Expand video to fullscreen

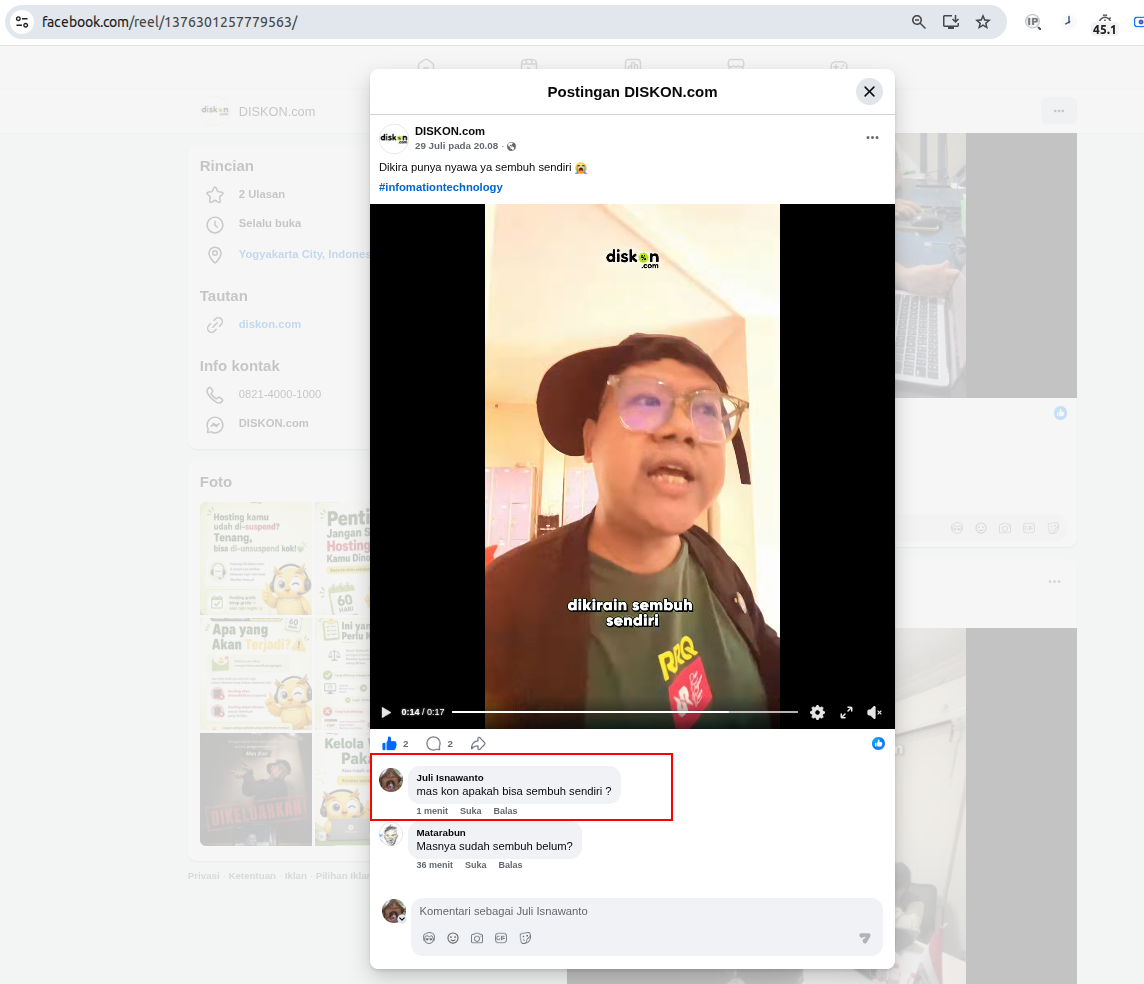coord(846,713)
